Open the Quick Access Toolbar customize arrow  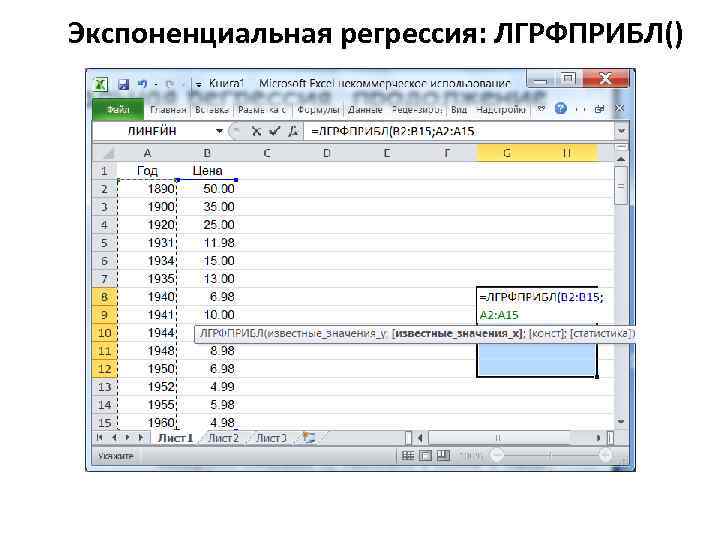click(x=198, y=84)
